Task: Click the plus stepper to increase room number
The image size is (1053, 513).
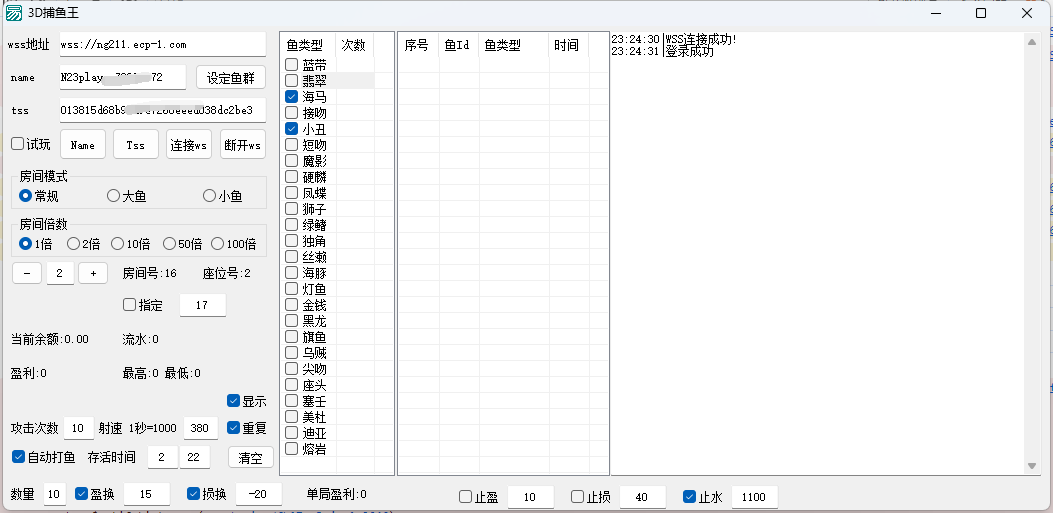Action: 93,273
